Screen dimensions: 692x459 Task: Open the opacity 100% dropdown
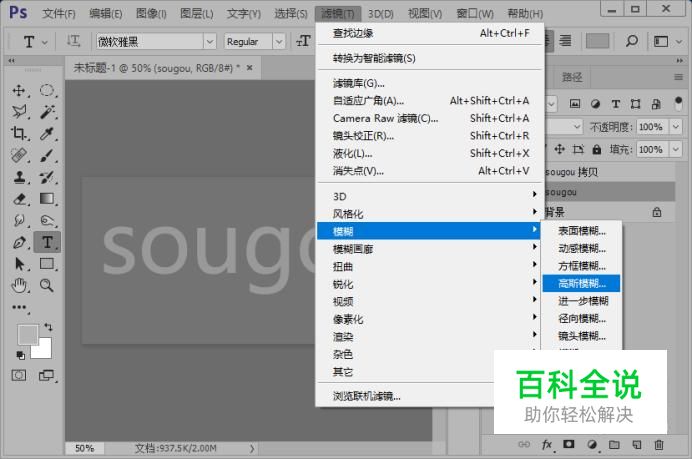[676, 127]
